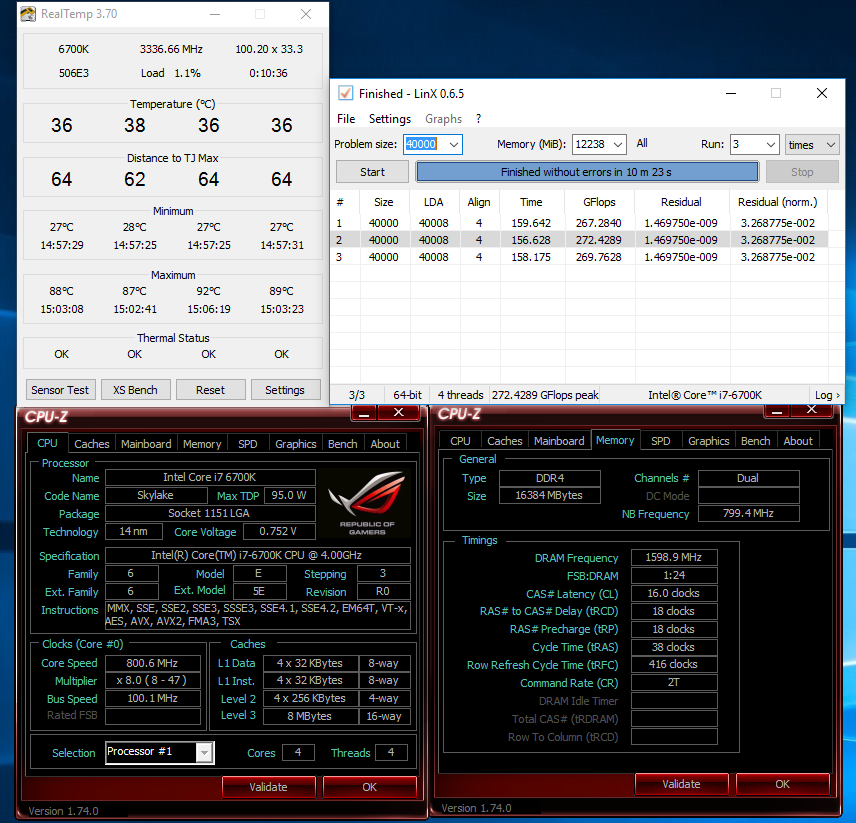
Task: Click the Sensor Test button in RealTemp
Action: (x=60, y=390)
